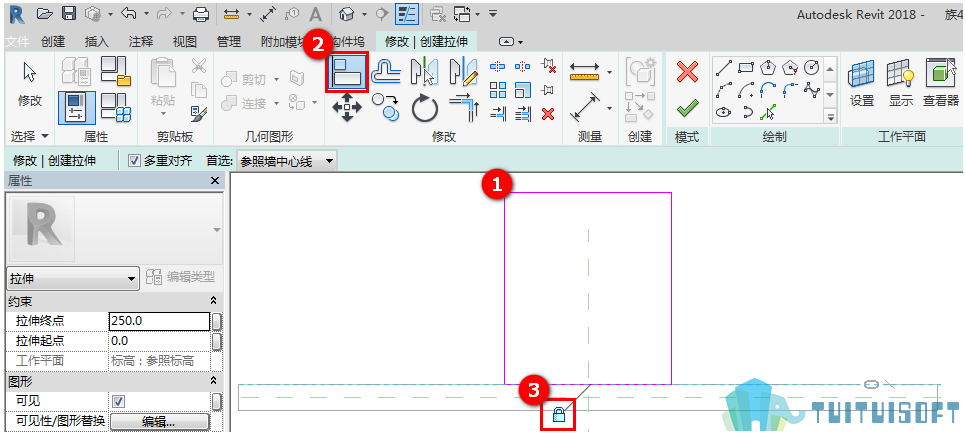Click the red Cancel Edit Mode X
This screenshot has height=434, width=966.
pos(687,72)
